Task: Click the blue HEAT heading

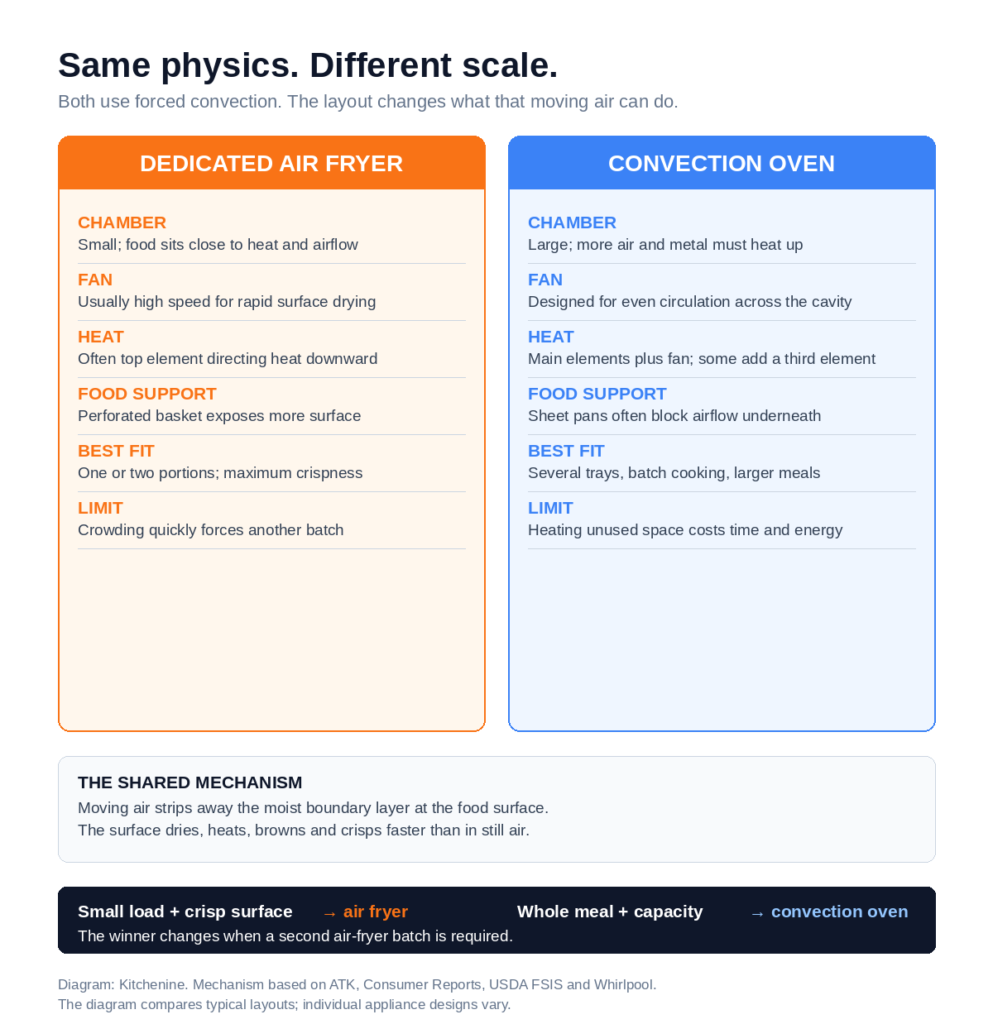Action: (x=551, y=337)
